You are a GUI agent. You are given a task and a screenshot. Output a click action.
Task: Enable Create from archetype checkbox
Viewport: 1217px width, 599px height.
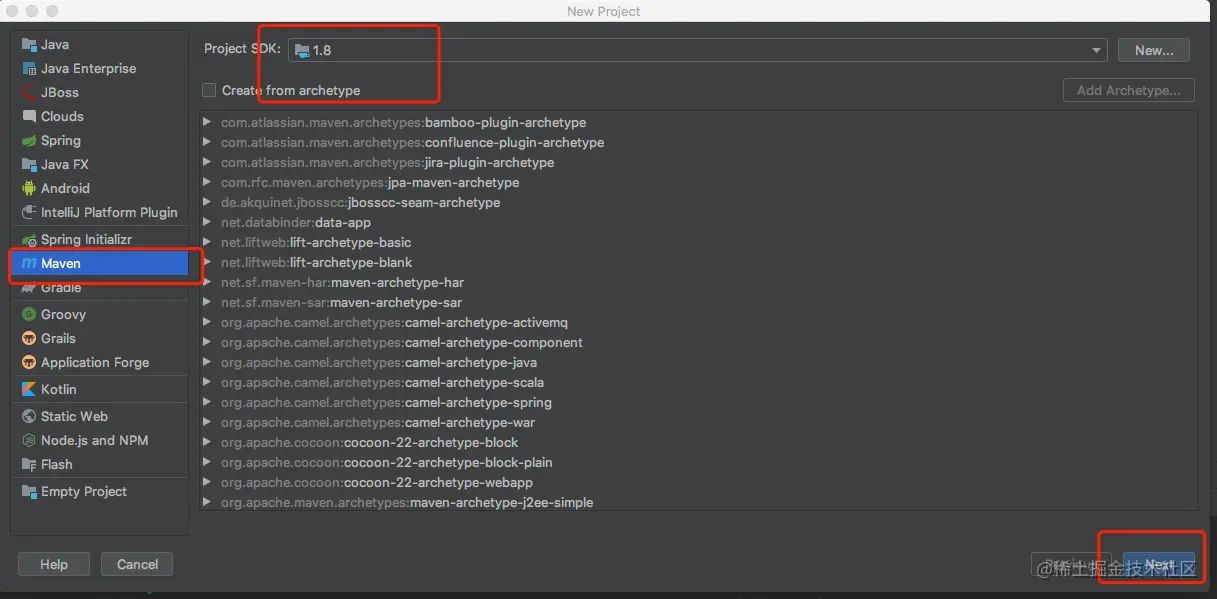tap(209, 90)
